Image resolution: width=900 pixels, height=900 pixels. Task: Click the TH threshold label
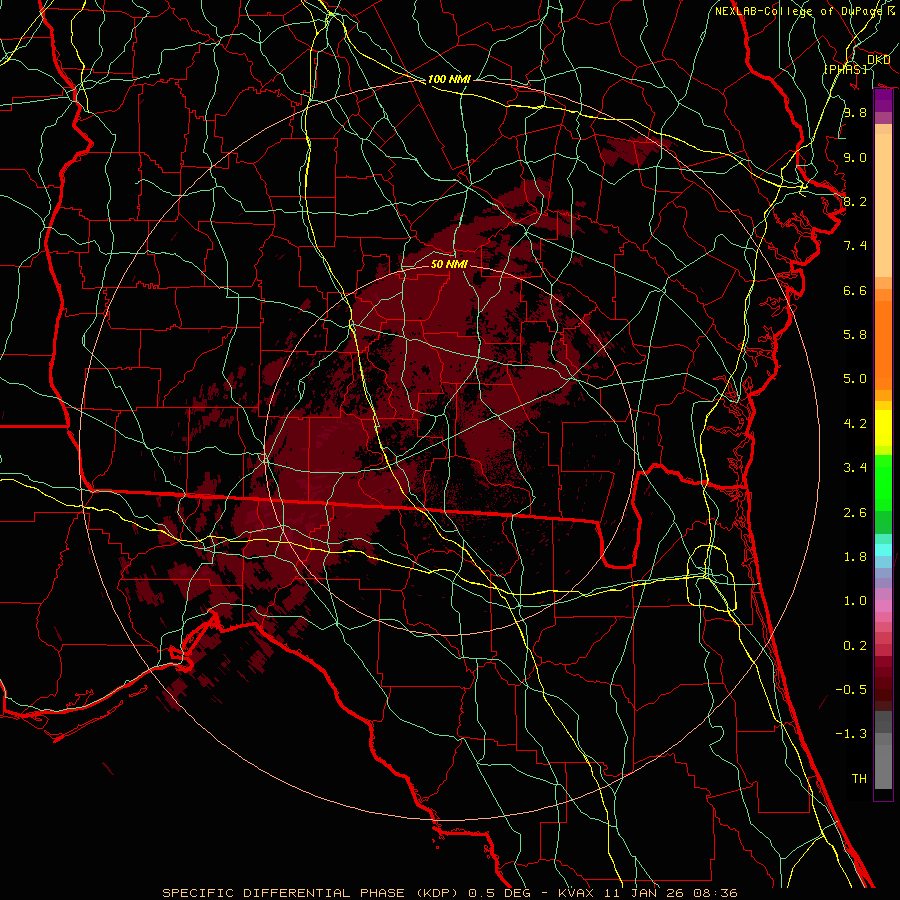click(859, 779)
